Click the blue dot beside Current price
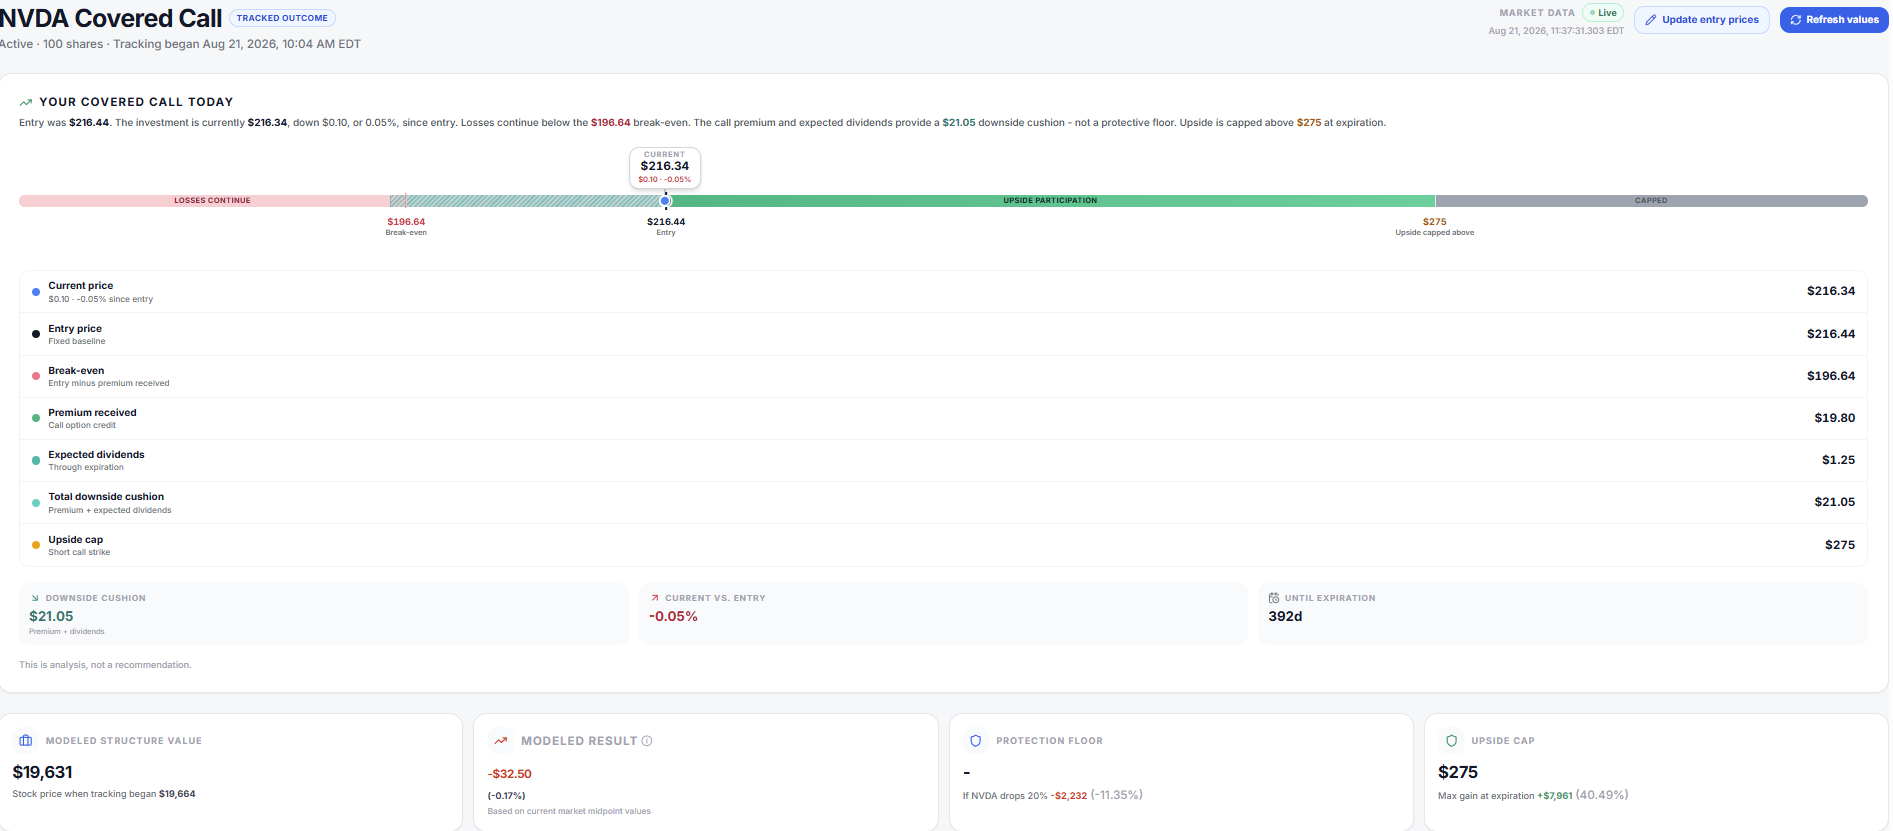Viewport: 1893px width, 831px height. point(36,292)
